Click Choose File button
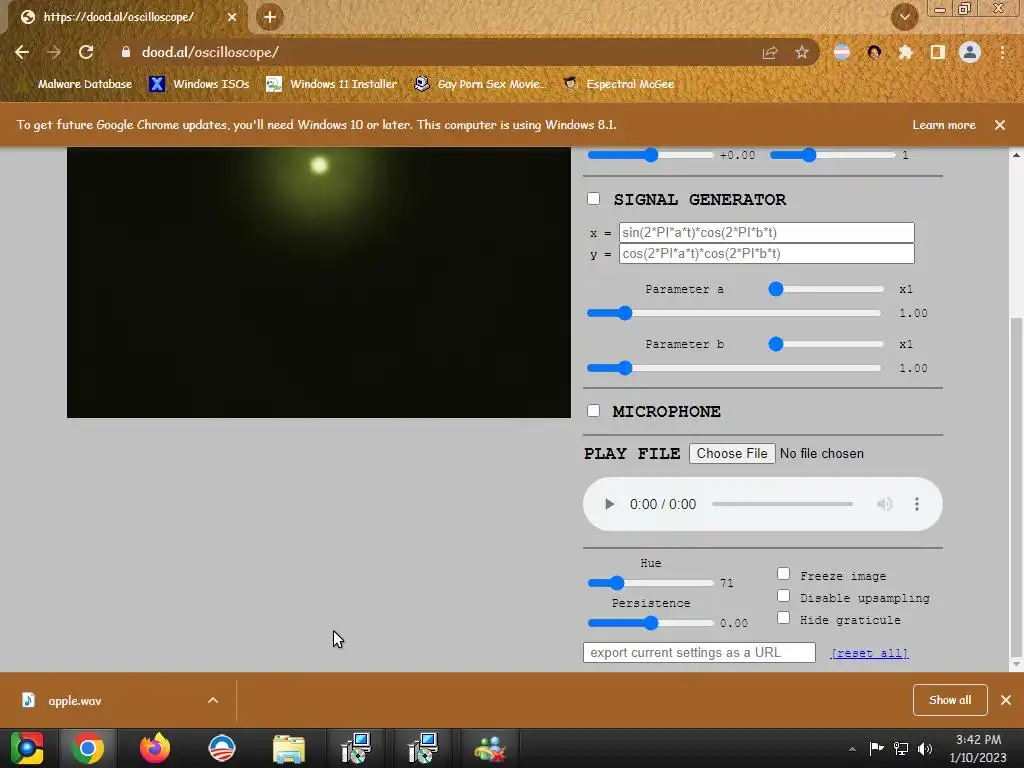 pos(732,453)
